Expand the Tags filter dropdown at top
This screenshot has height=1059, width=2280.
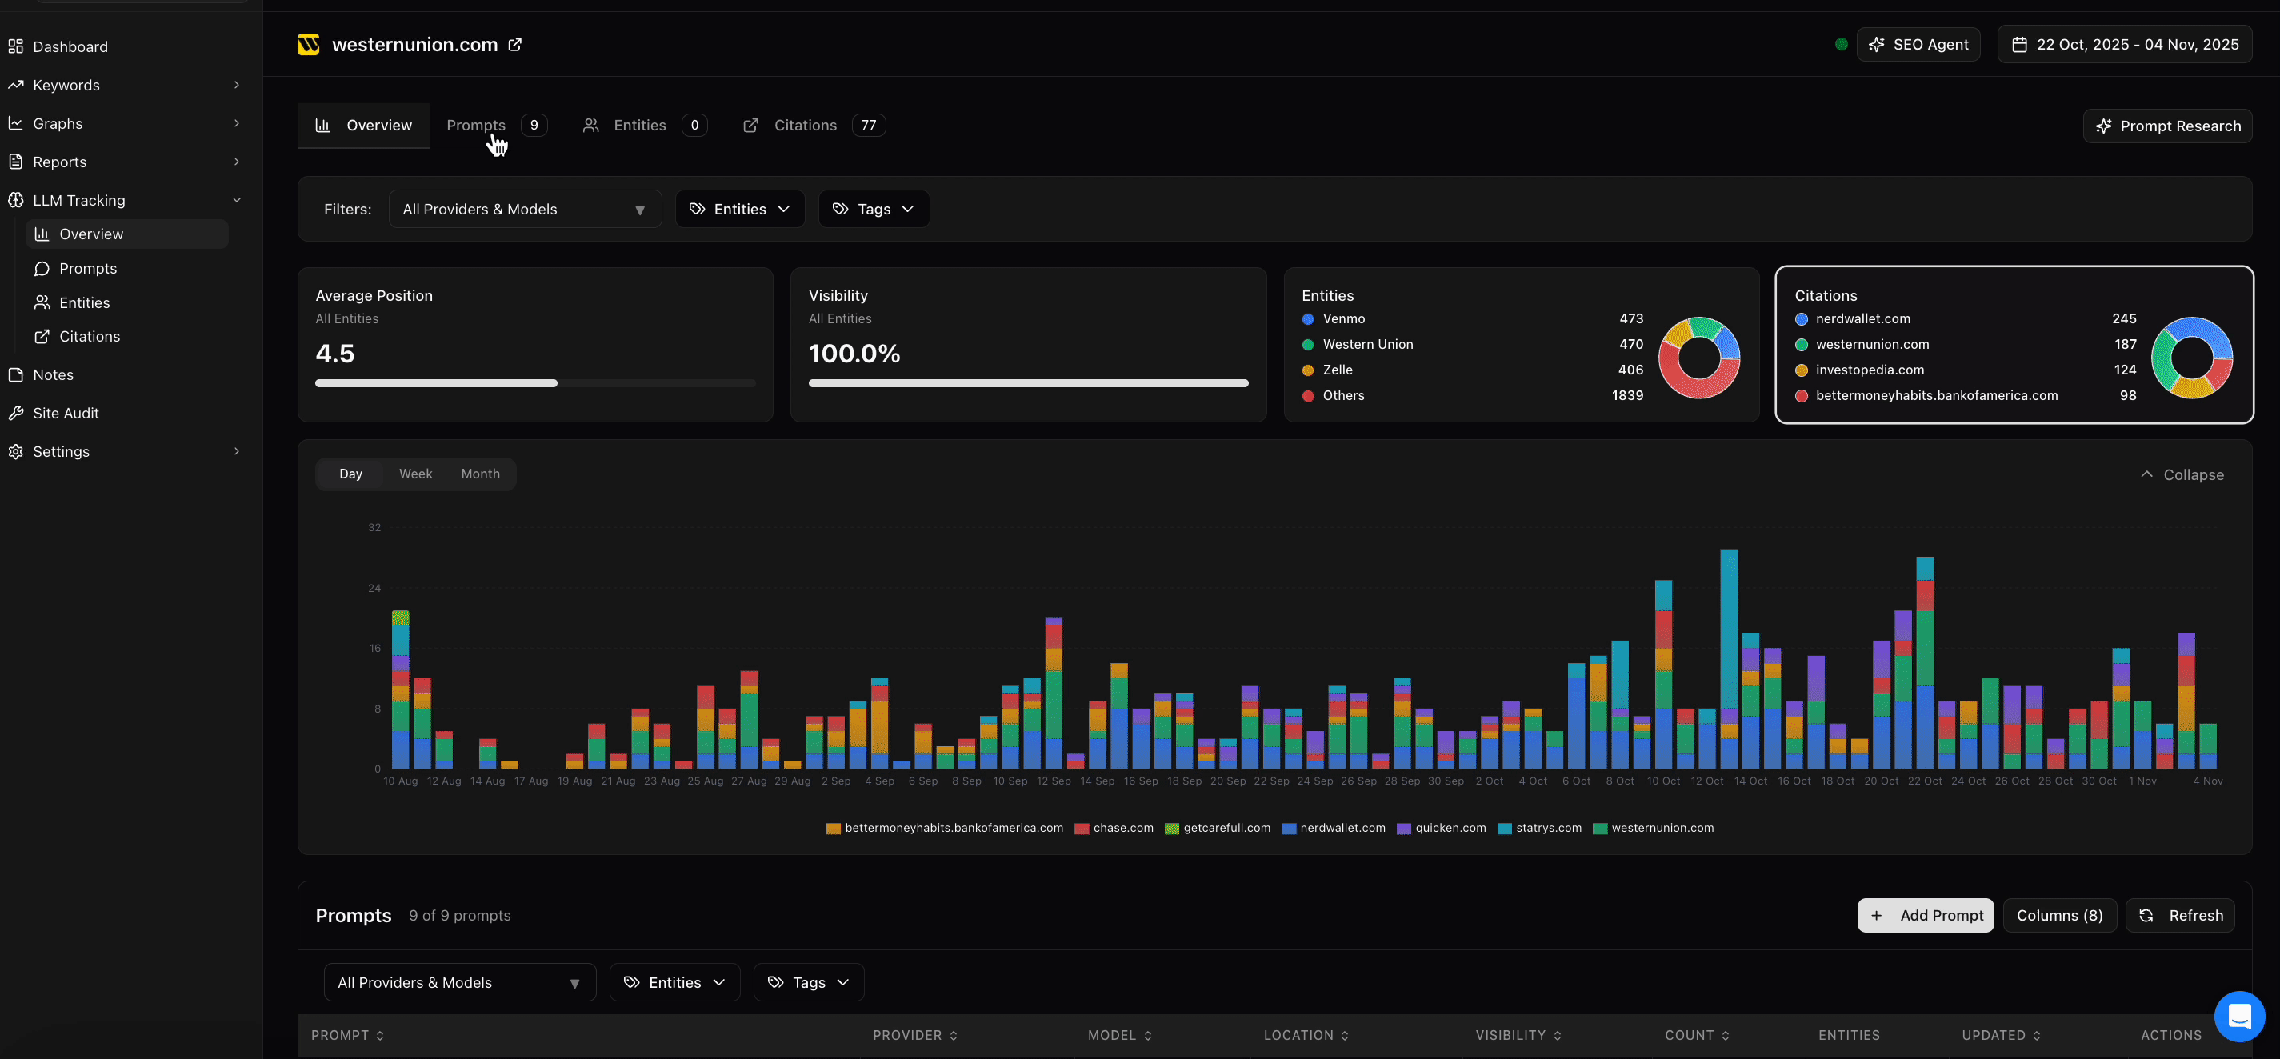873,209
